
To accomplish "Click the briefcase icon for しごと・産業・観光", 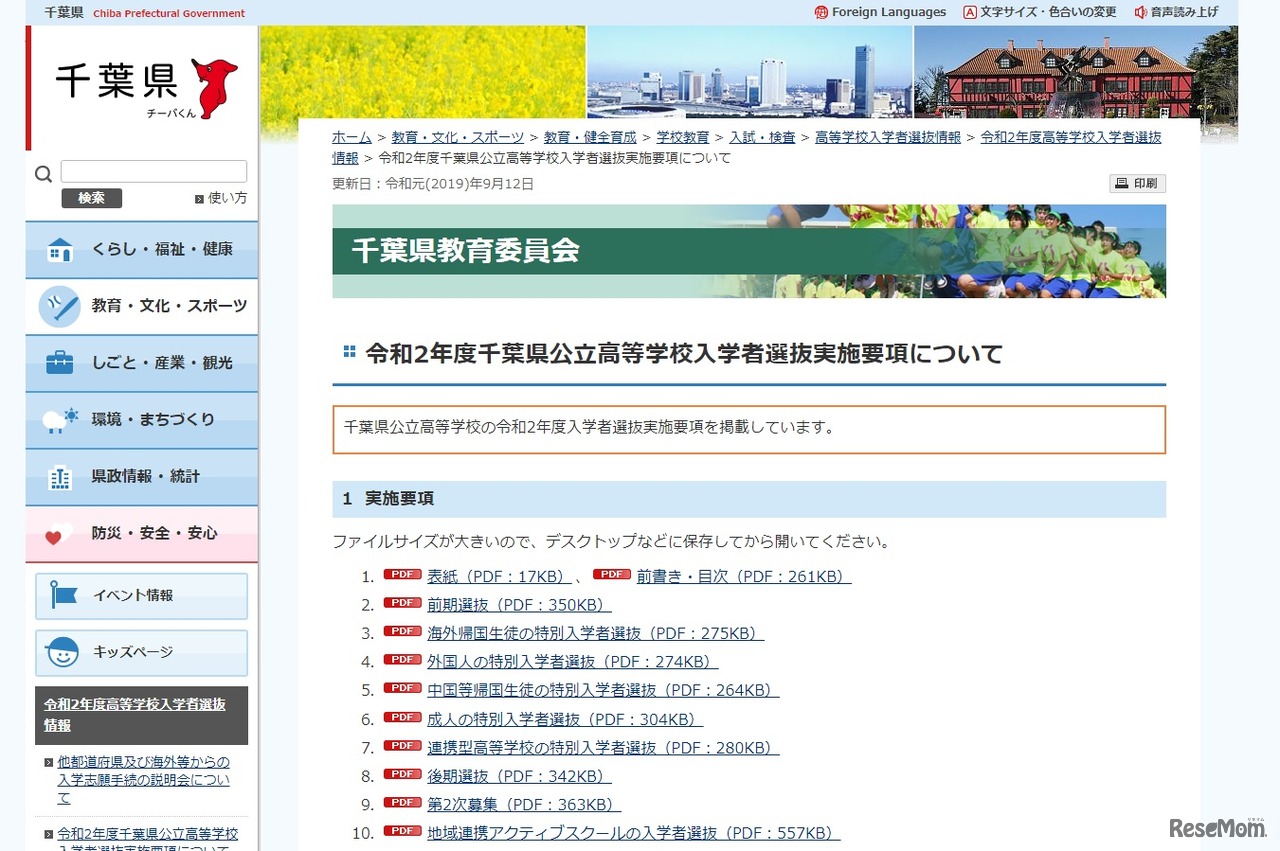I will pyautogui.click(x=60, y=363).
